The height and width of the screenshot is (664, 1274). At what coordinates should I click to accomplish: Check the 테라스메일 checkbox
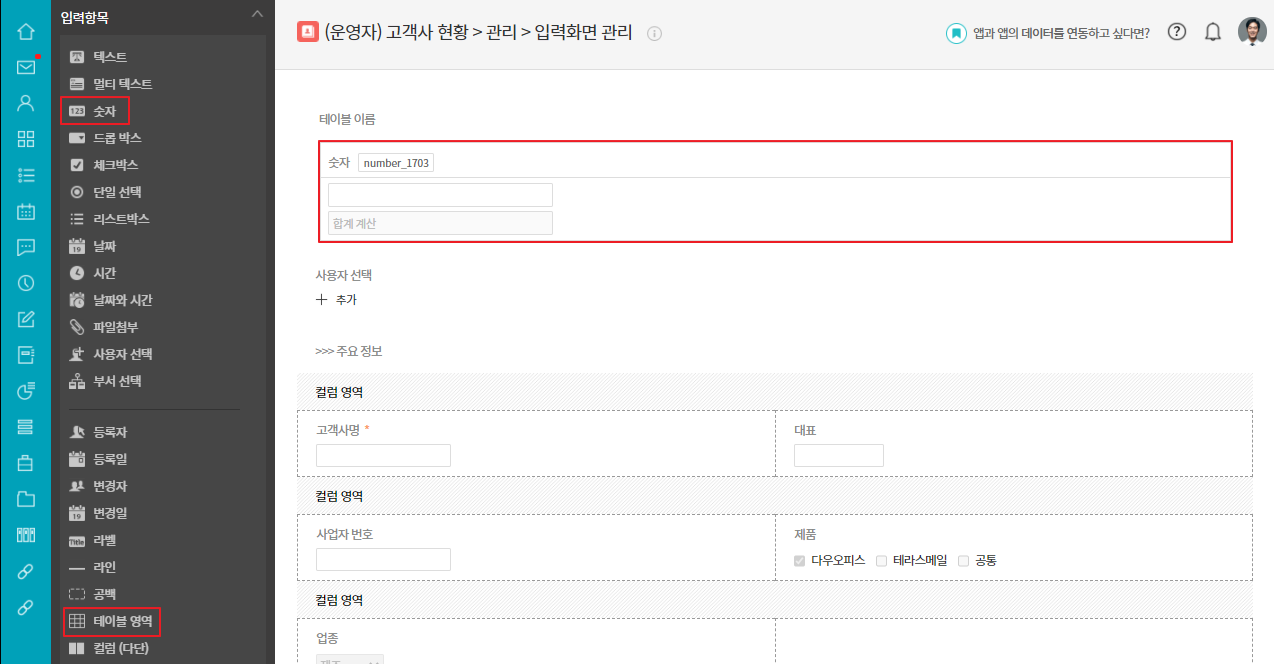tap(881, 561)
